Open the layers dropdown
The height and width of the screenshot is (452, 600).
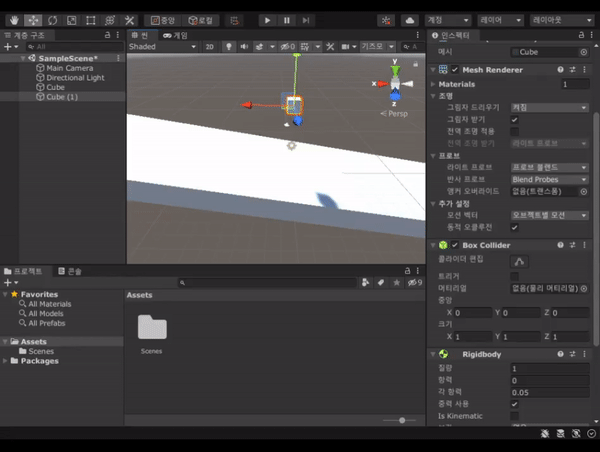501,20
